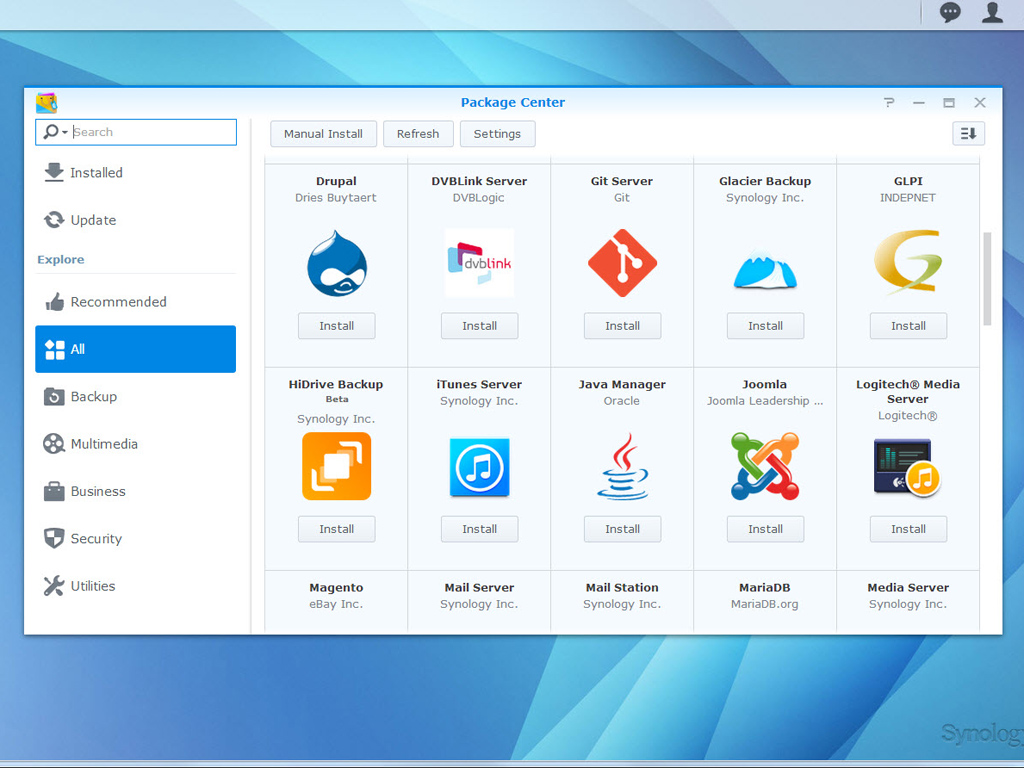Open the Joomla package icon

tap(765, 466)
